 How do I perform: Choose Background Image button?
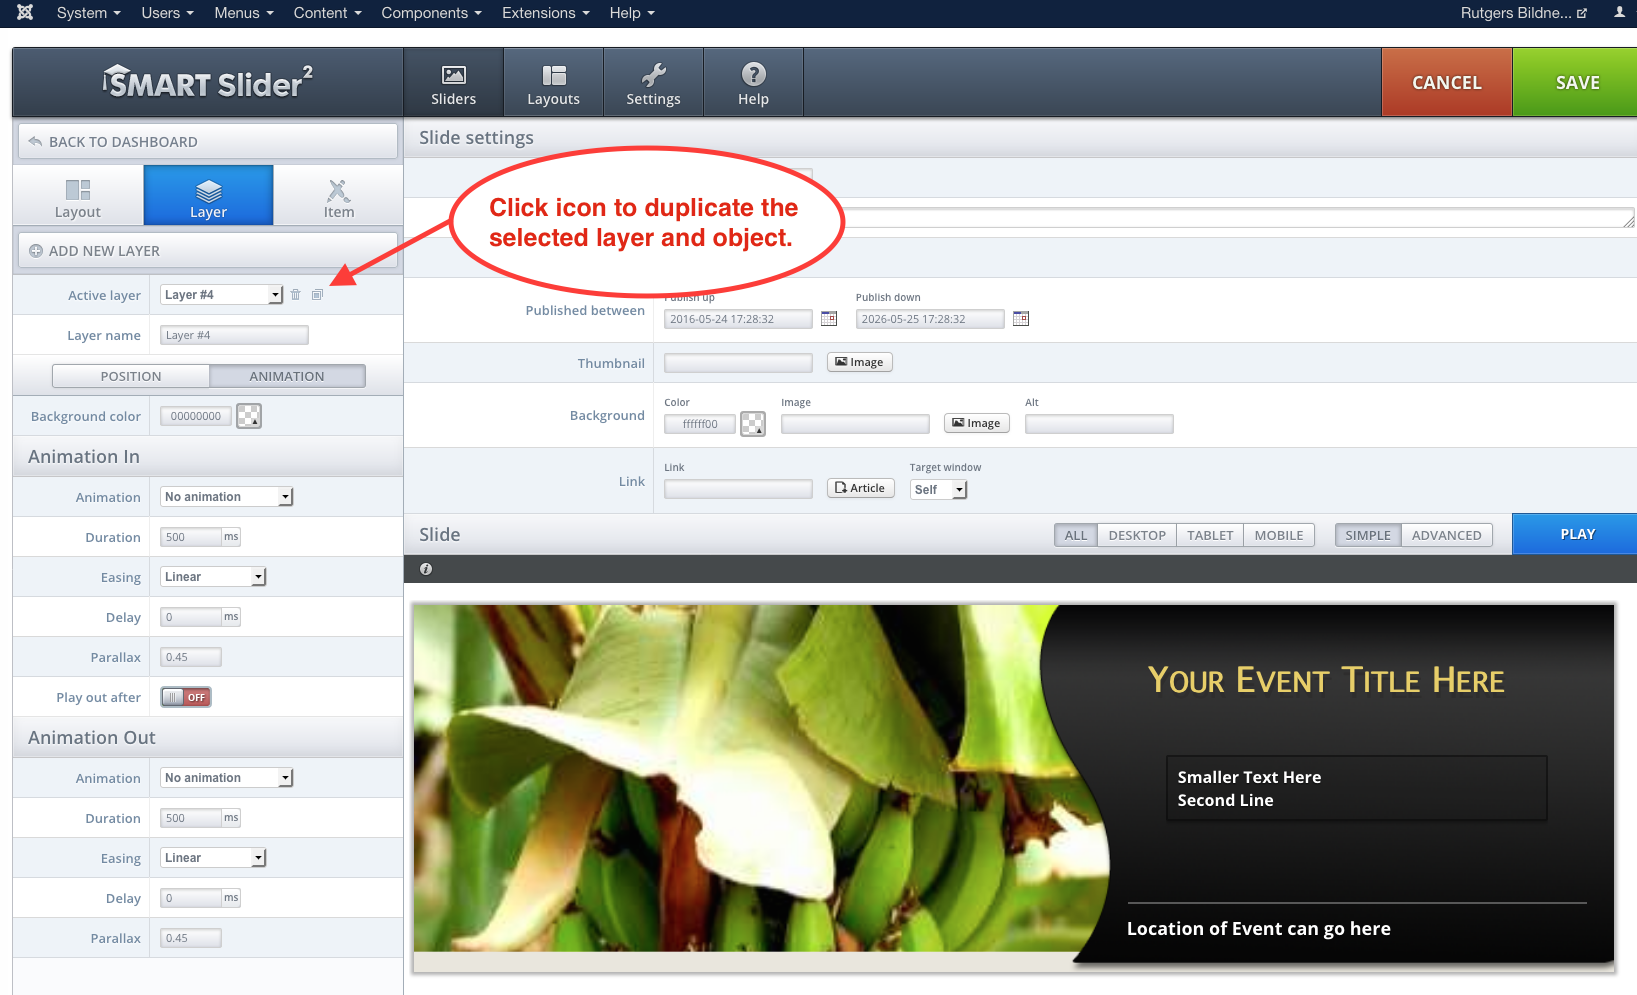click(977, 424)
